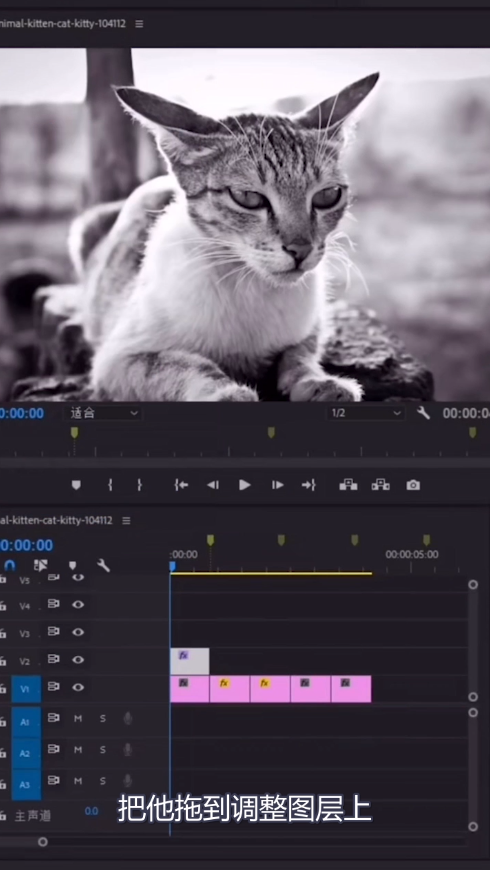Screen dimensions: 490x870
Task: Play the sequence in program monitor
Action: [245, 485]
